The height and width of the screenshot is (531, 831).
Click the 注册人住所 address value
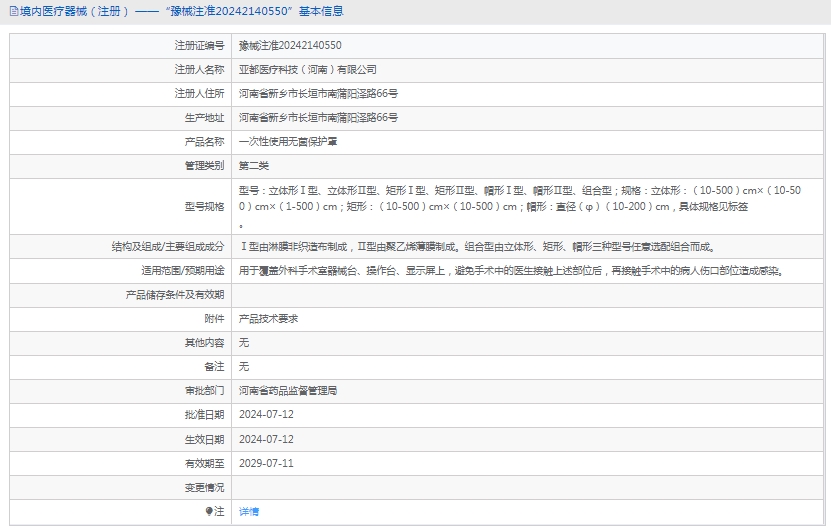tap(318, 94)
